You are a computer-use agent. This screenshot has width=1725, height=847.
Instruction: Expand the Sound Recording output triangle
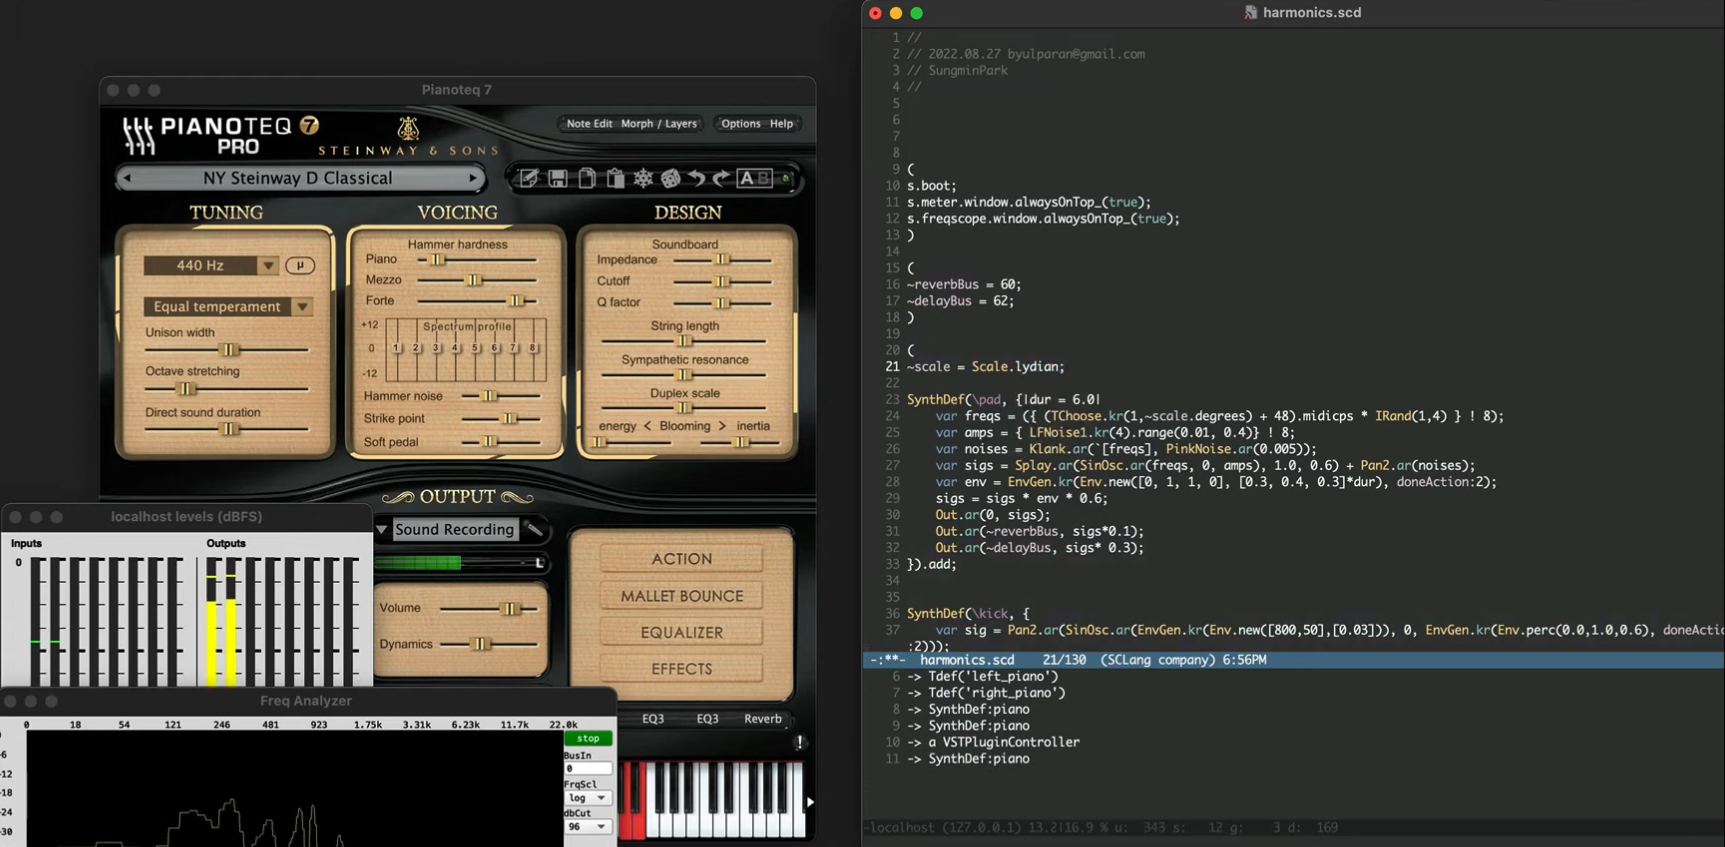tap(381, 529)
